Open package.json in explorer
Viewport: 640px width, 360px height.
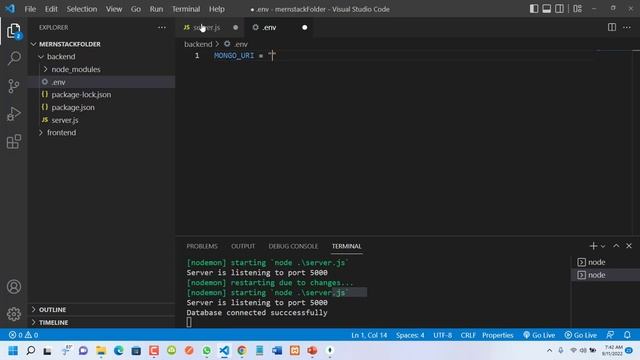point(102,107)
